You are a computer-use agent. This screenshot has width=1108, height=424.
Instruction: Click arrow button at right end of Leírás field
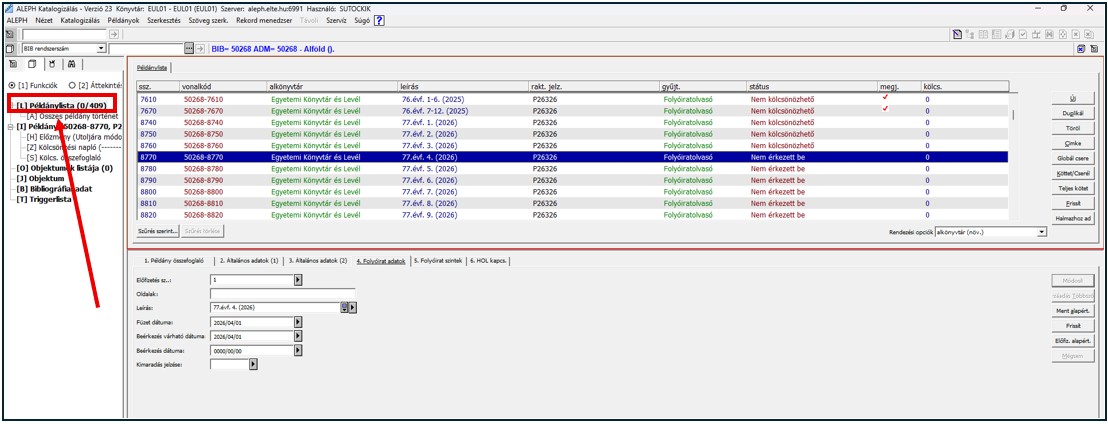[353, 307]
